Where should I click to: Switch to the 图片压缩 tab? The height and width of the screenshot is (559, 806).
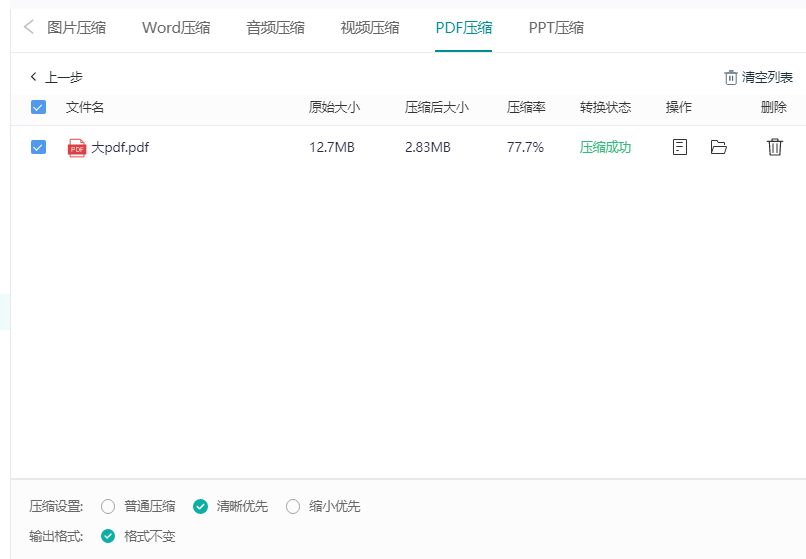pos(77,27)
